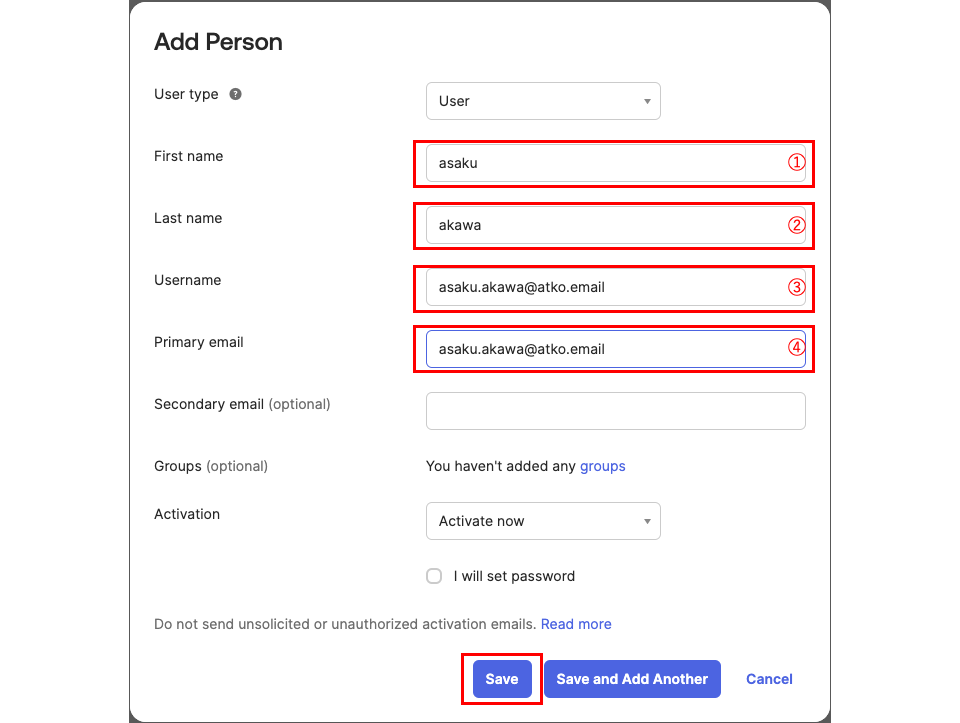Click the circled number 2 annotation

point(796,225)
